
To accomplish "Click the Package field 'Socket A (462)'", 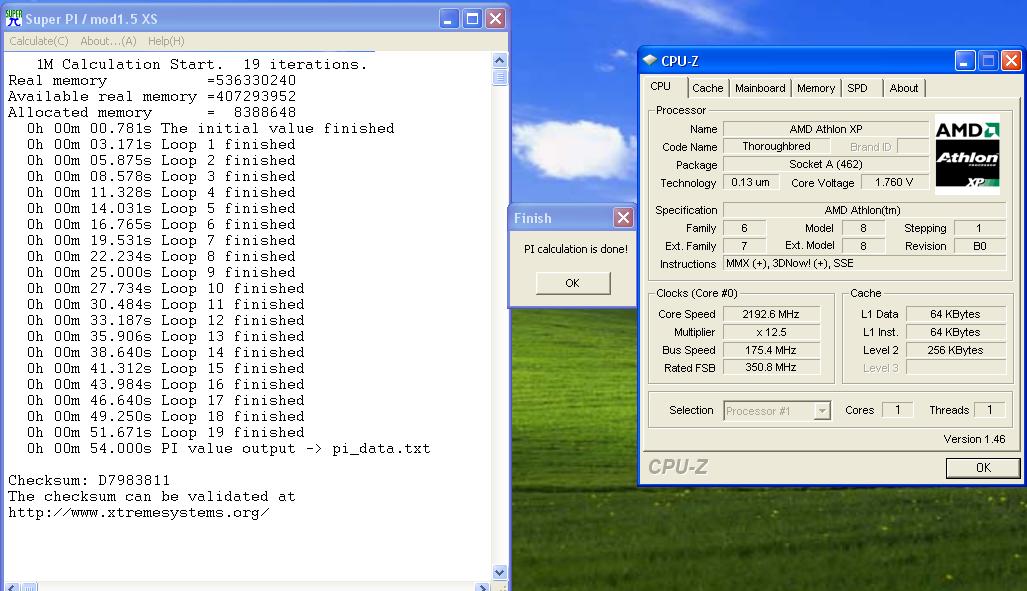I will 826,164.
